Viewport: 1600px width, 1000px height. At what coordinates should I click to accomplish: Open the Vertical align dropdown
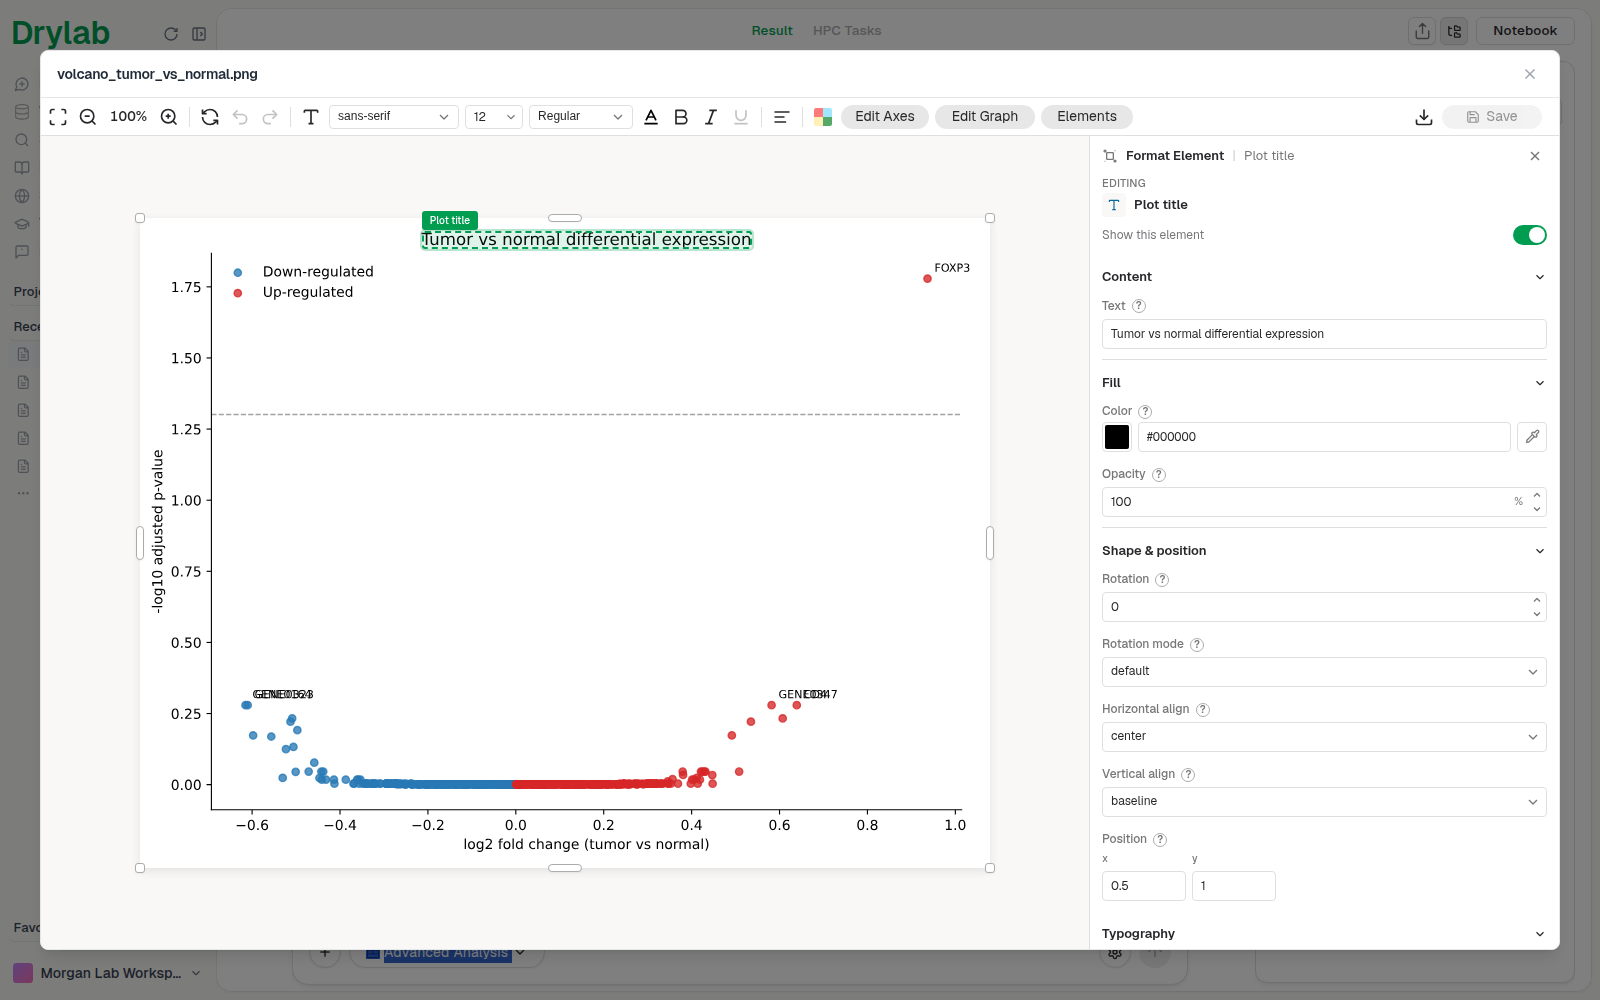[x=1324, y=802]
